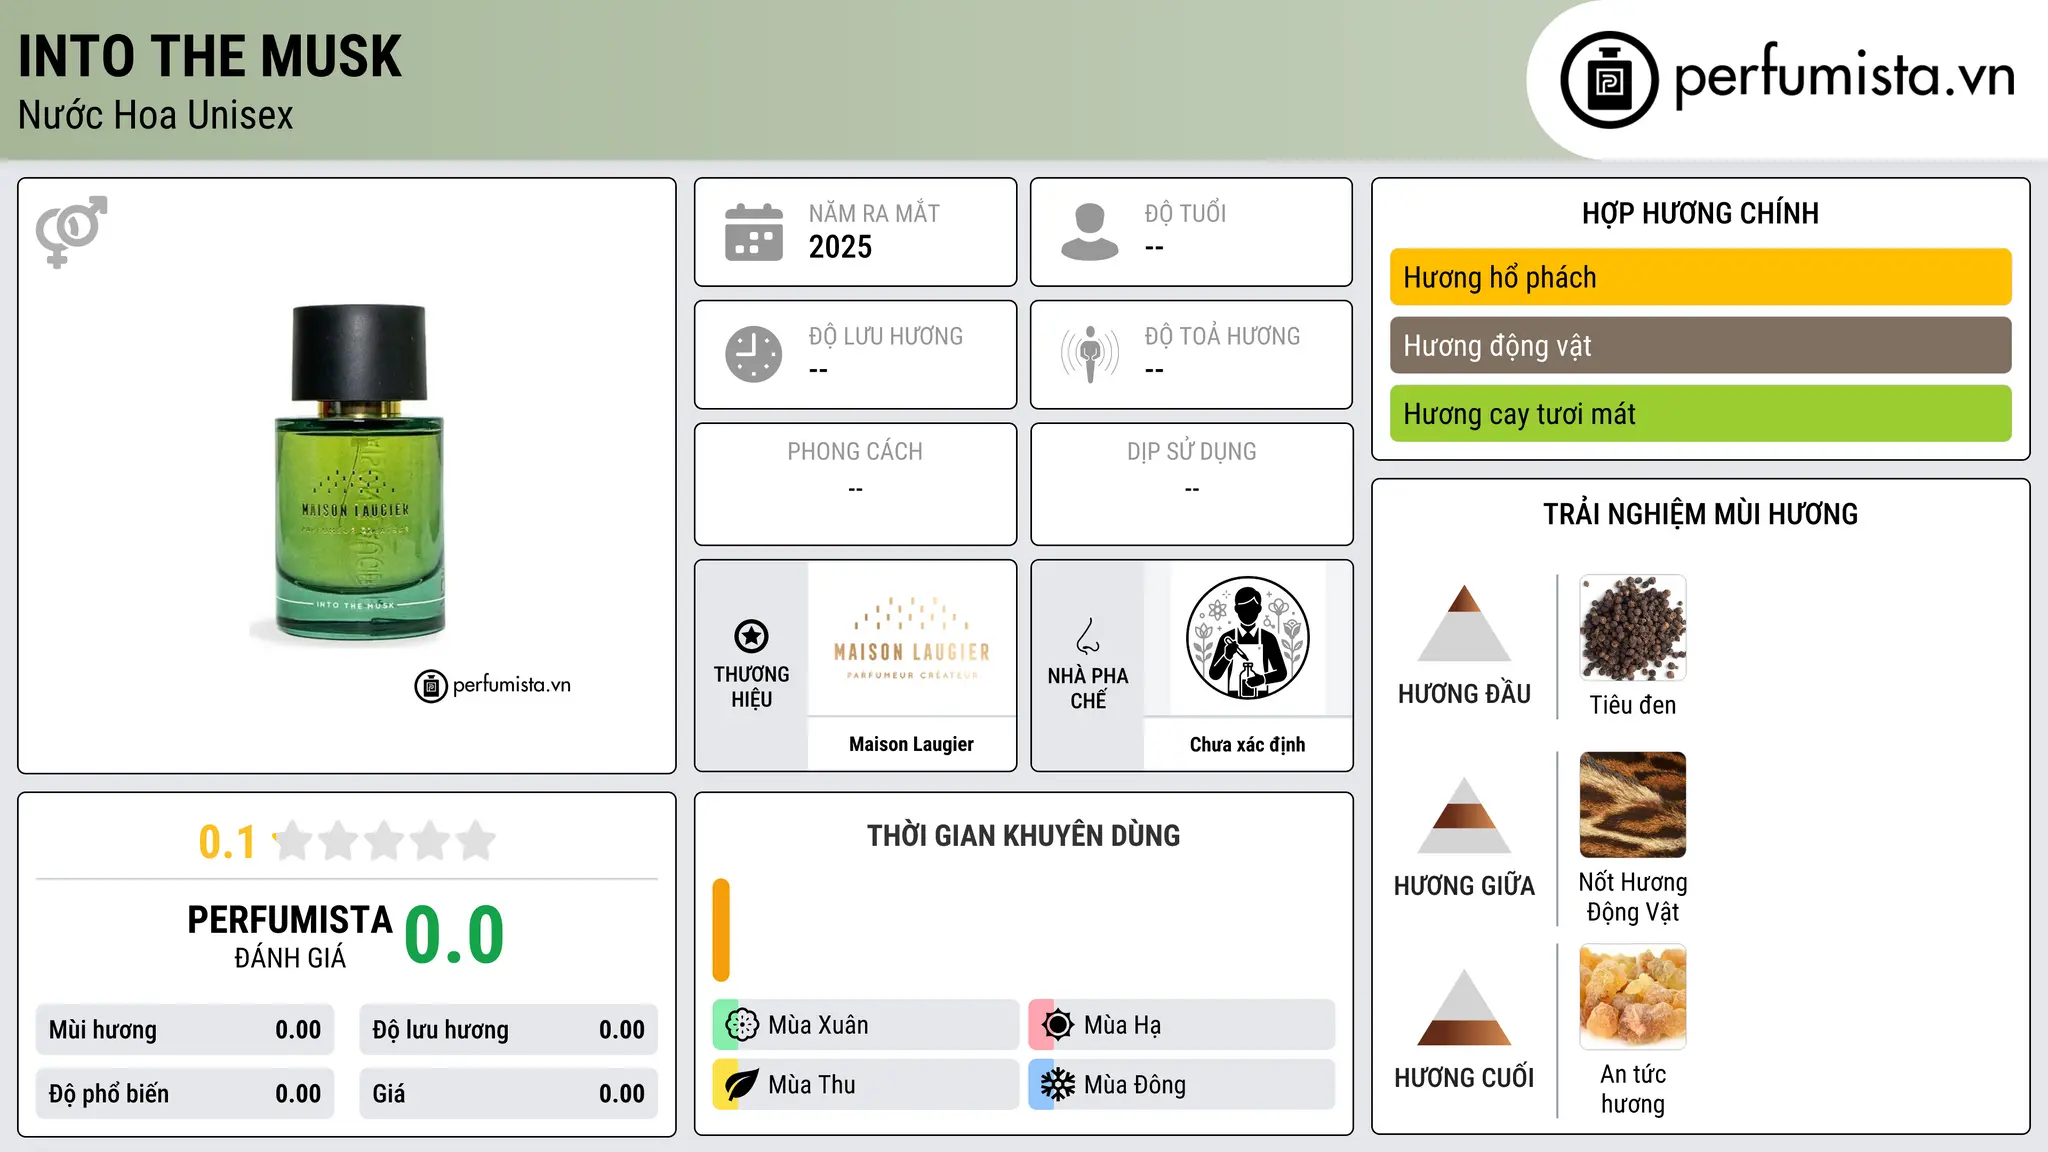Image resolution: width=2048 pixels, height=1152 pixels.
Task: Click the Maison Laugier brand logo image
Action: click(x=912, y=638)
